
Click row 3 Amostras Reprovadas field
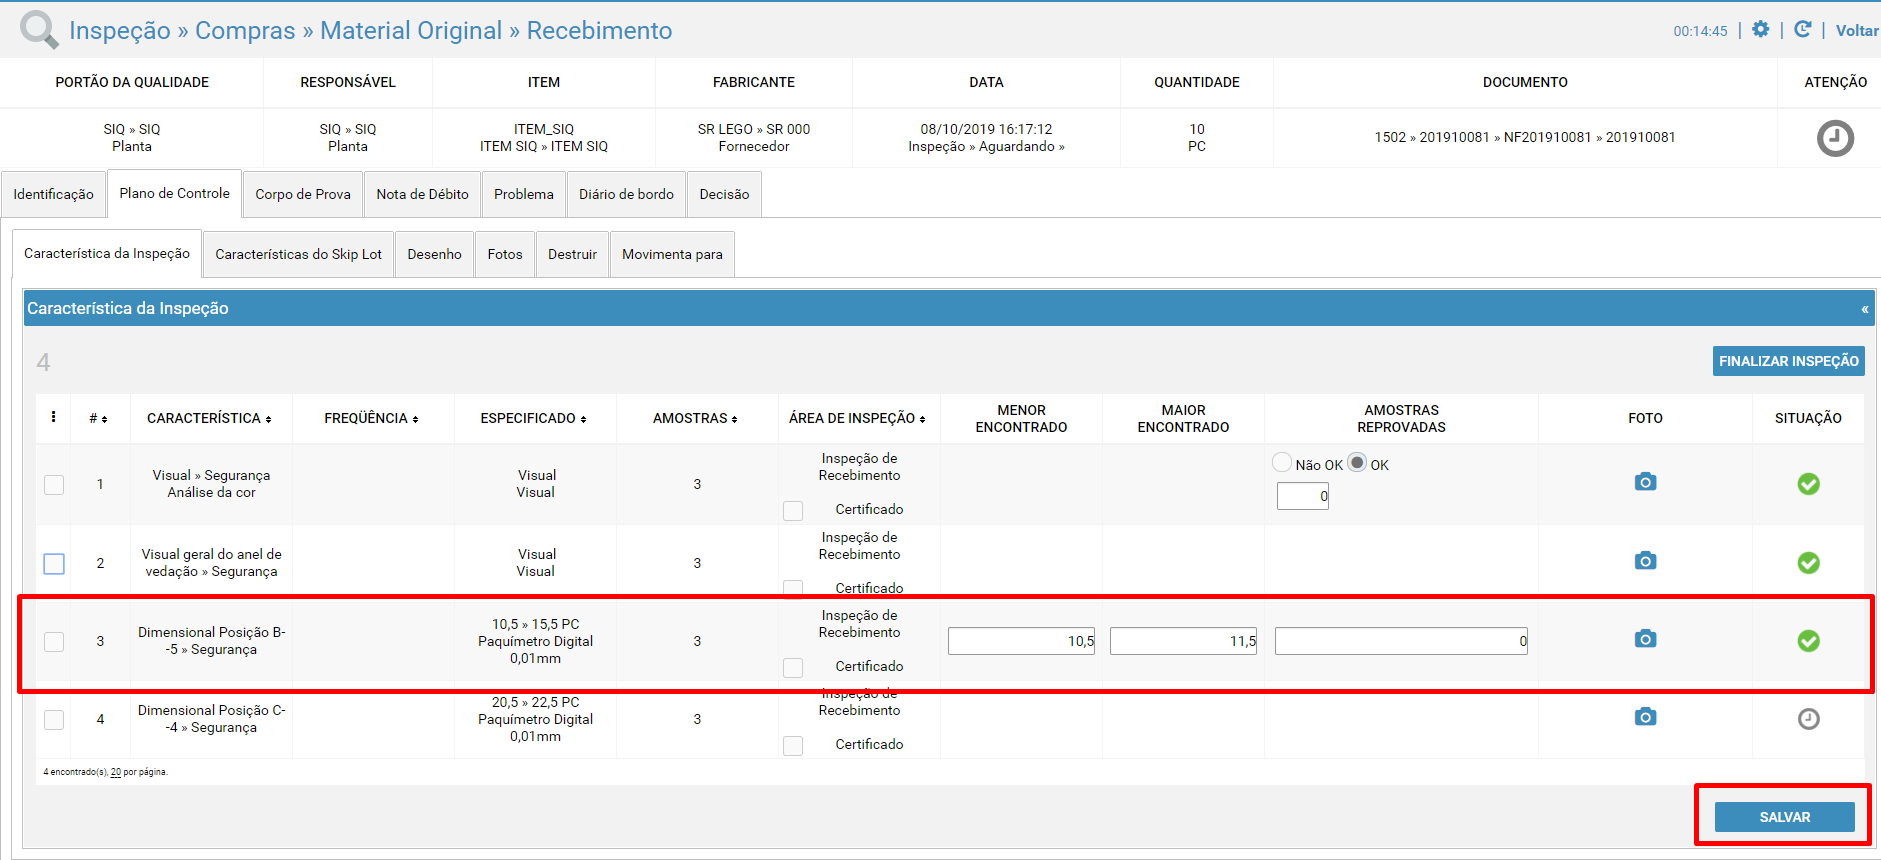1401,641
